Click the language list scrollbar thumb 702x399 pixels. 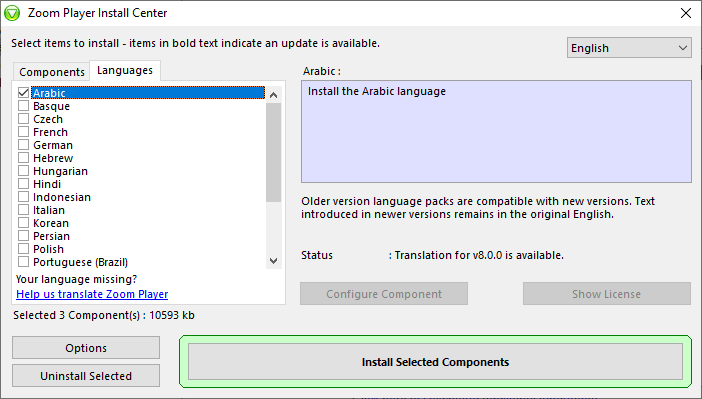(274, 152)
